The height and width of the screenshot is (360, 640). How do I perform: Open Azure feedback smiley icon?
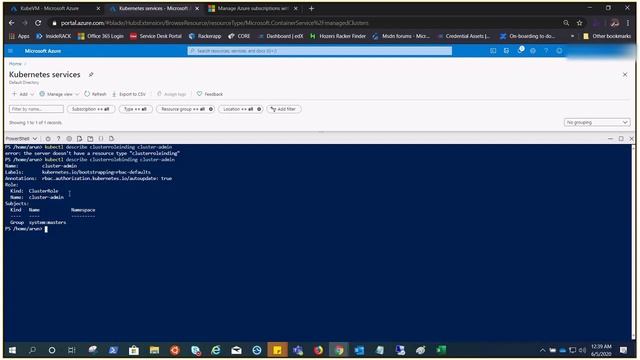tap(559, 51)
